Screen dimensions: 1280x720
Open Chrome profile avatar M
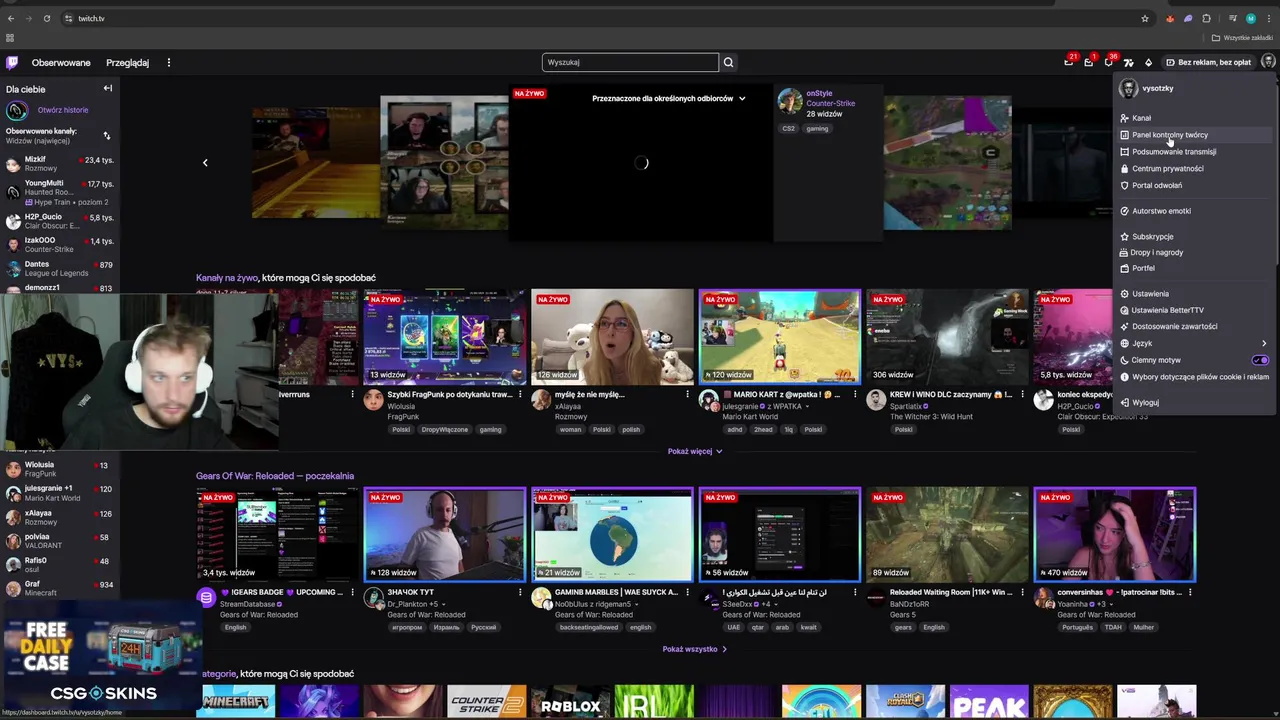(x=1250, y=18)
